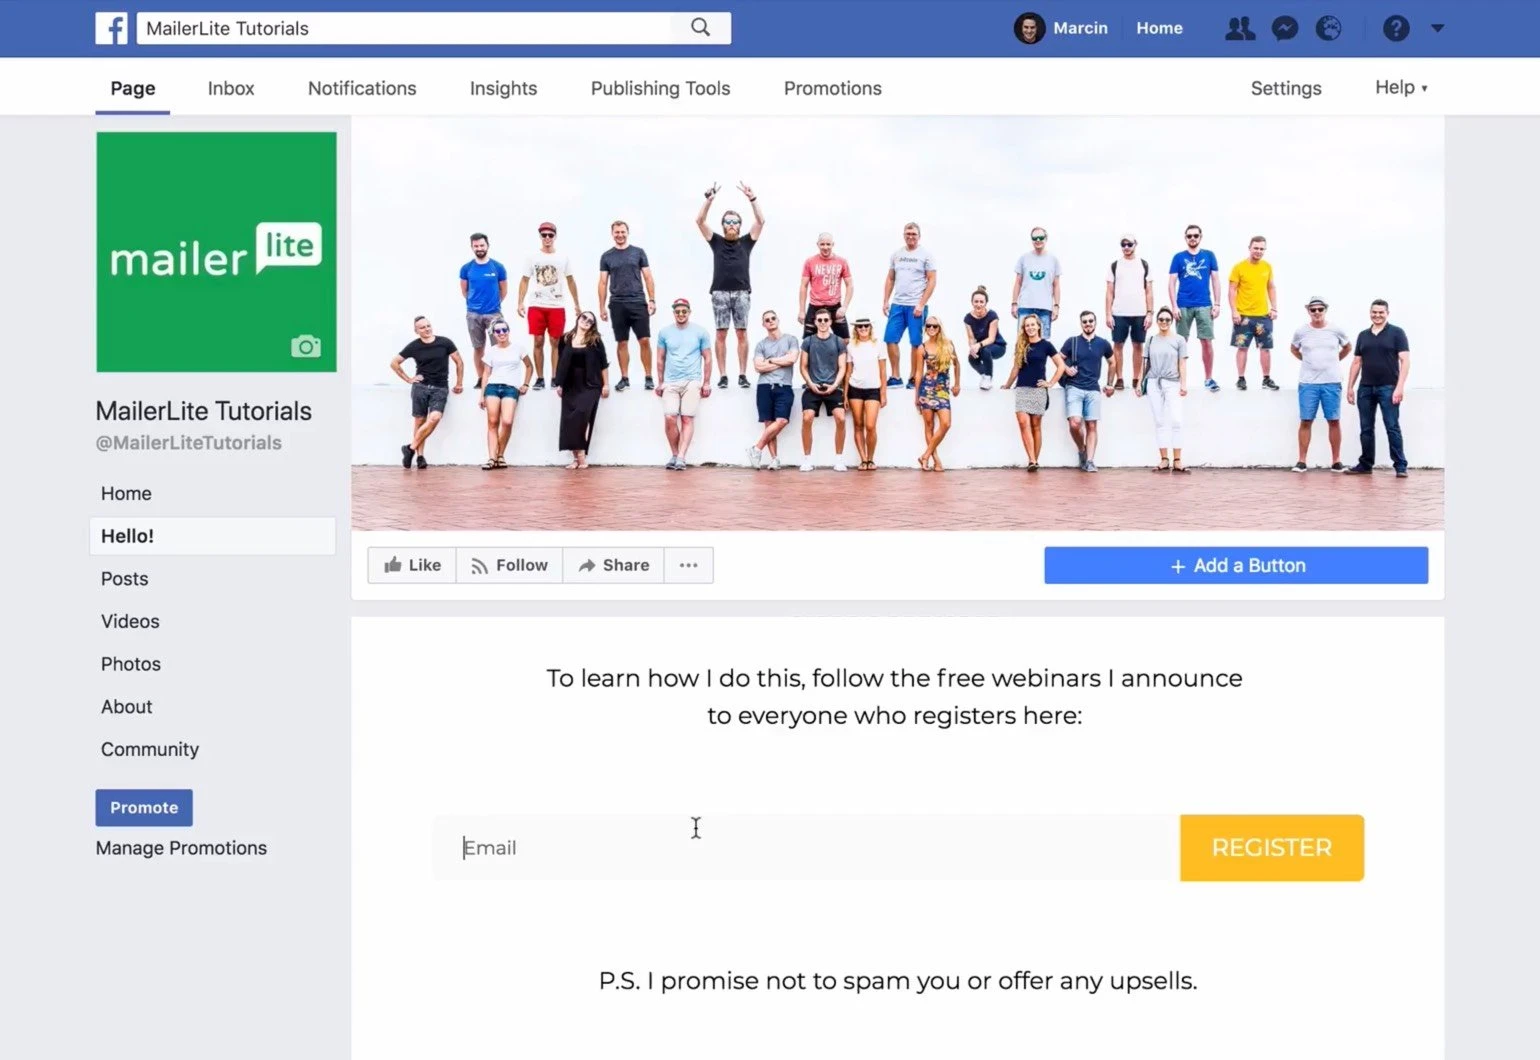Click the blue Promote button
The height and width of the screenshot is (1060, 1540).
tap(144, 807)
